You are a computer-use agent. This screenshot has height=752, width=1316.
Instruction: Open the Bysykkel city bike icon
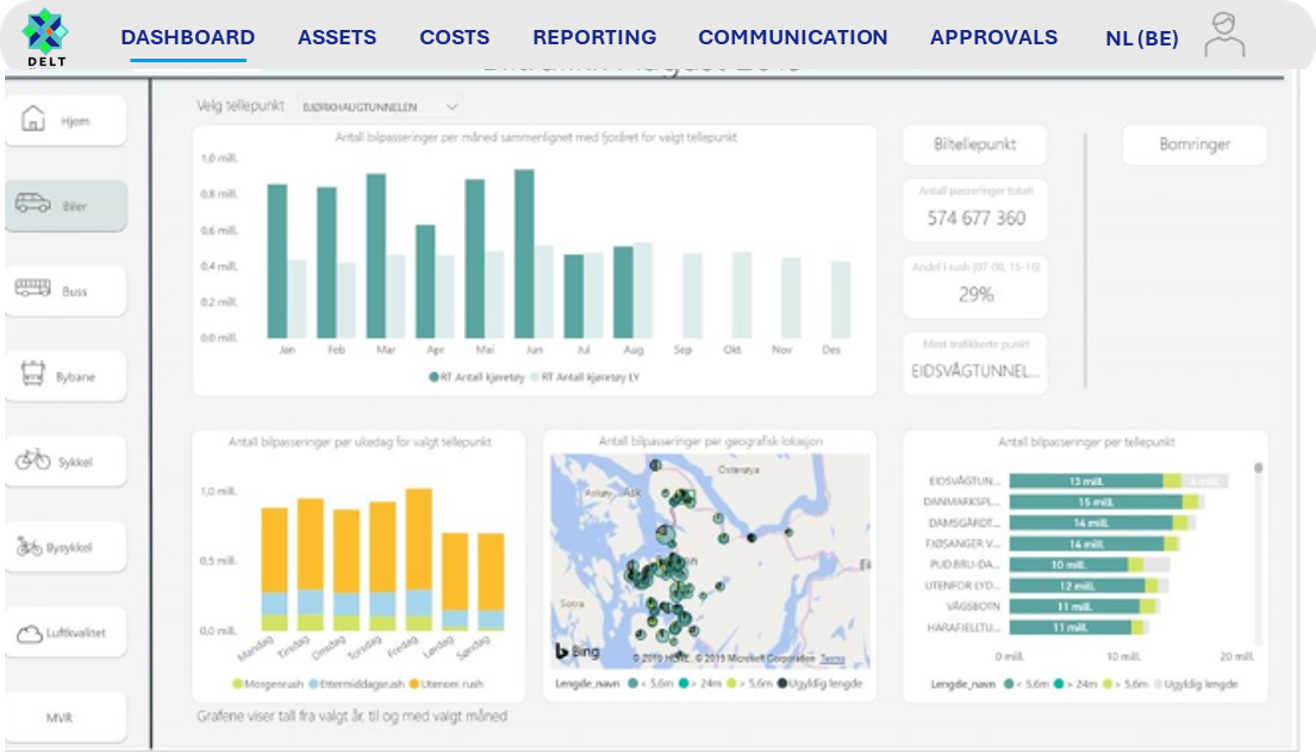pos(30,547)
